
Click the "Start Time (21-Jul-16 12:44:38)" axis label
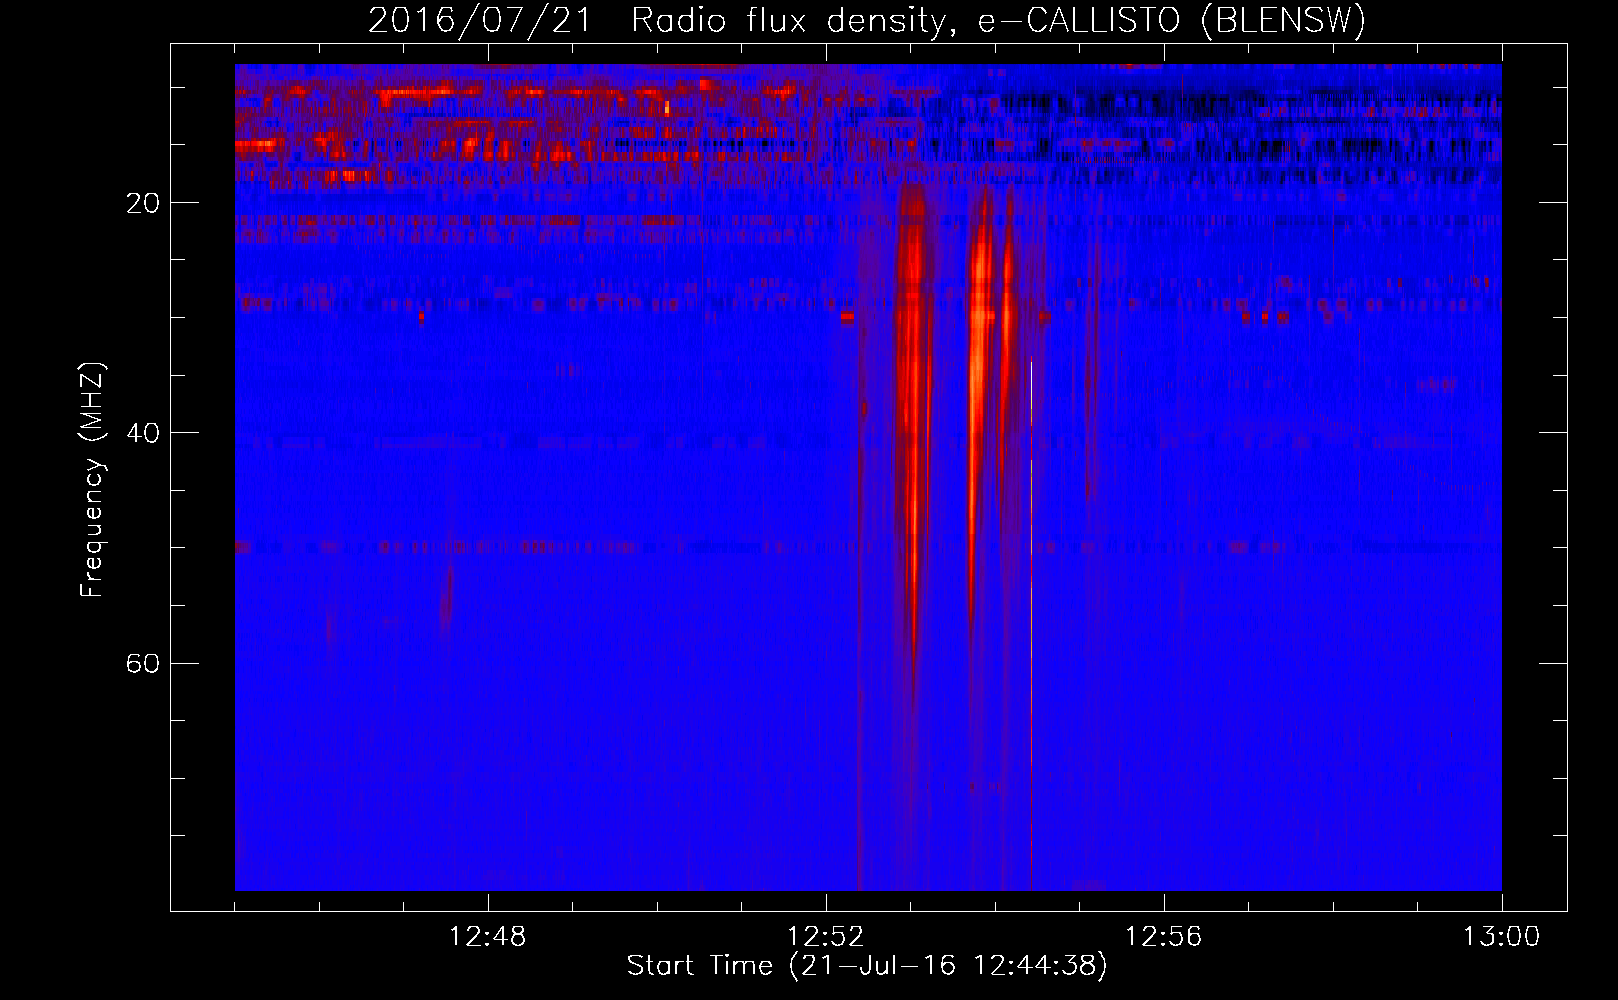[867, 966]
